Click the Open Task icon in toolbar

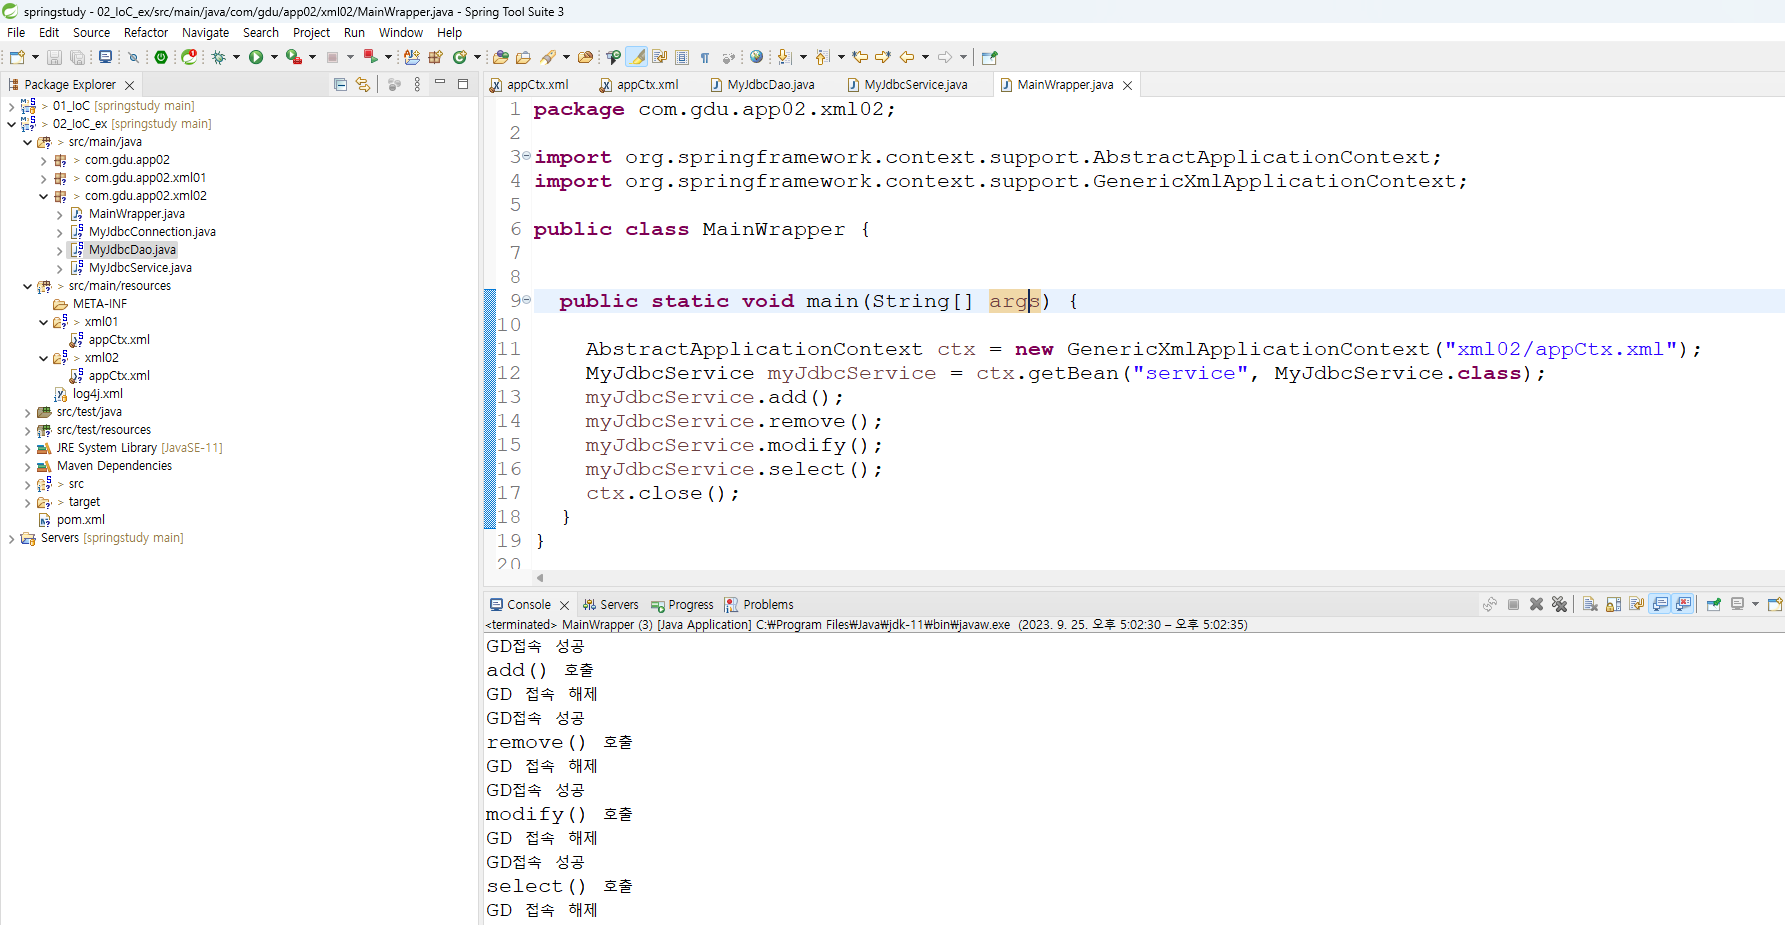tap(523, 57)
